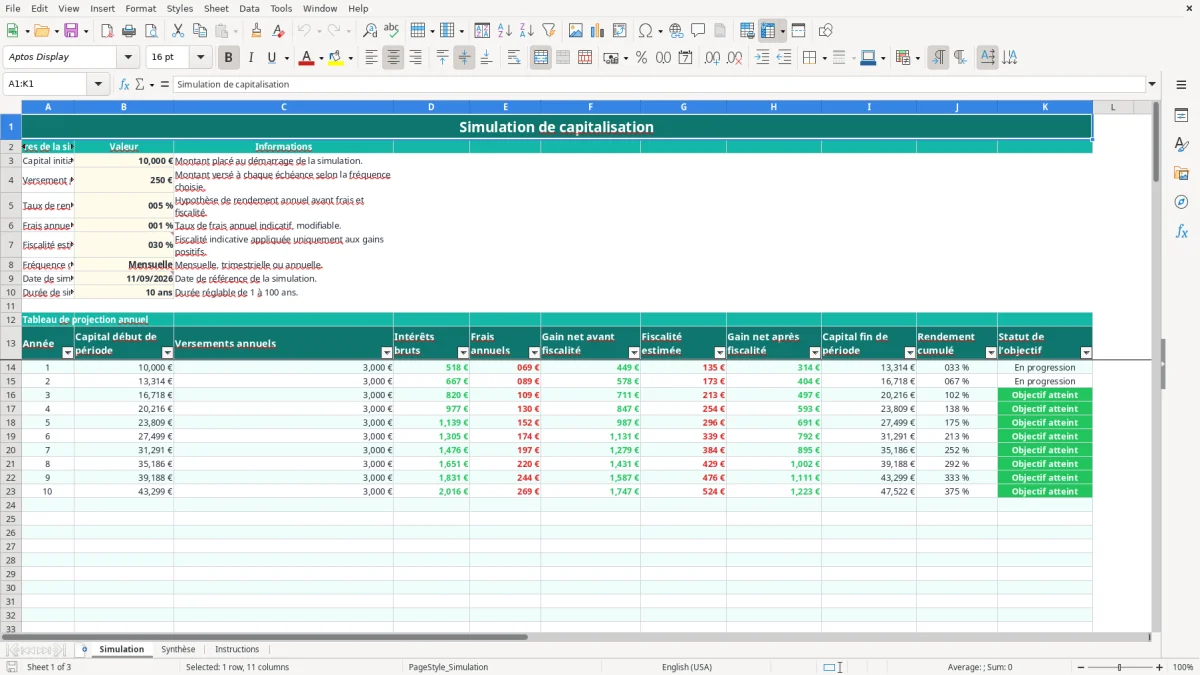Image resolution: width=1200 pixels, height=675 pixels.
Task: Cut the selection with the scissors icon
Action: (x=178, y=31)
